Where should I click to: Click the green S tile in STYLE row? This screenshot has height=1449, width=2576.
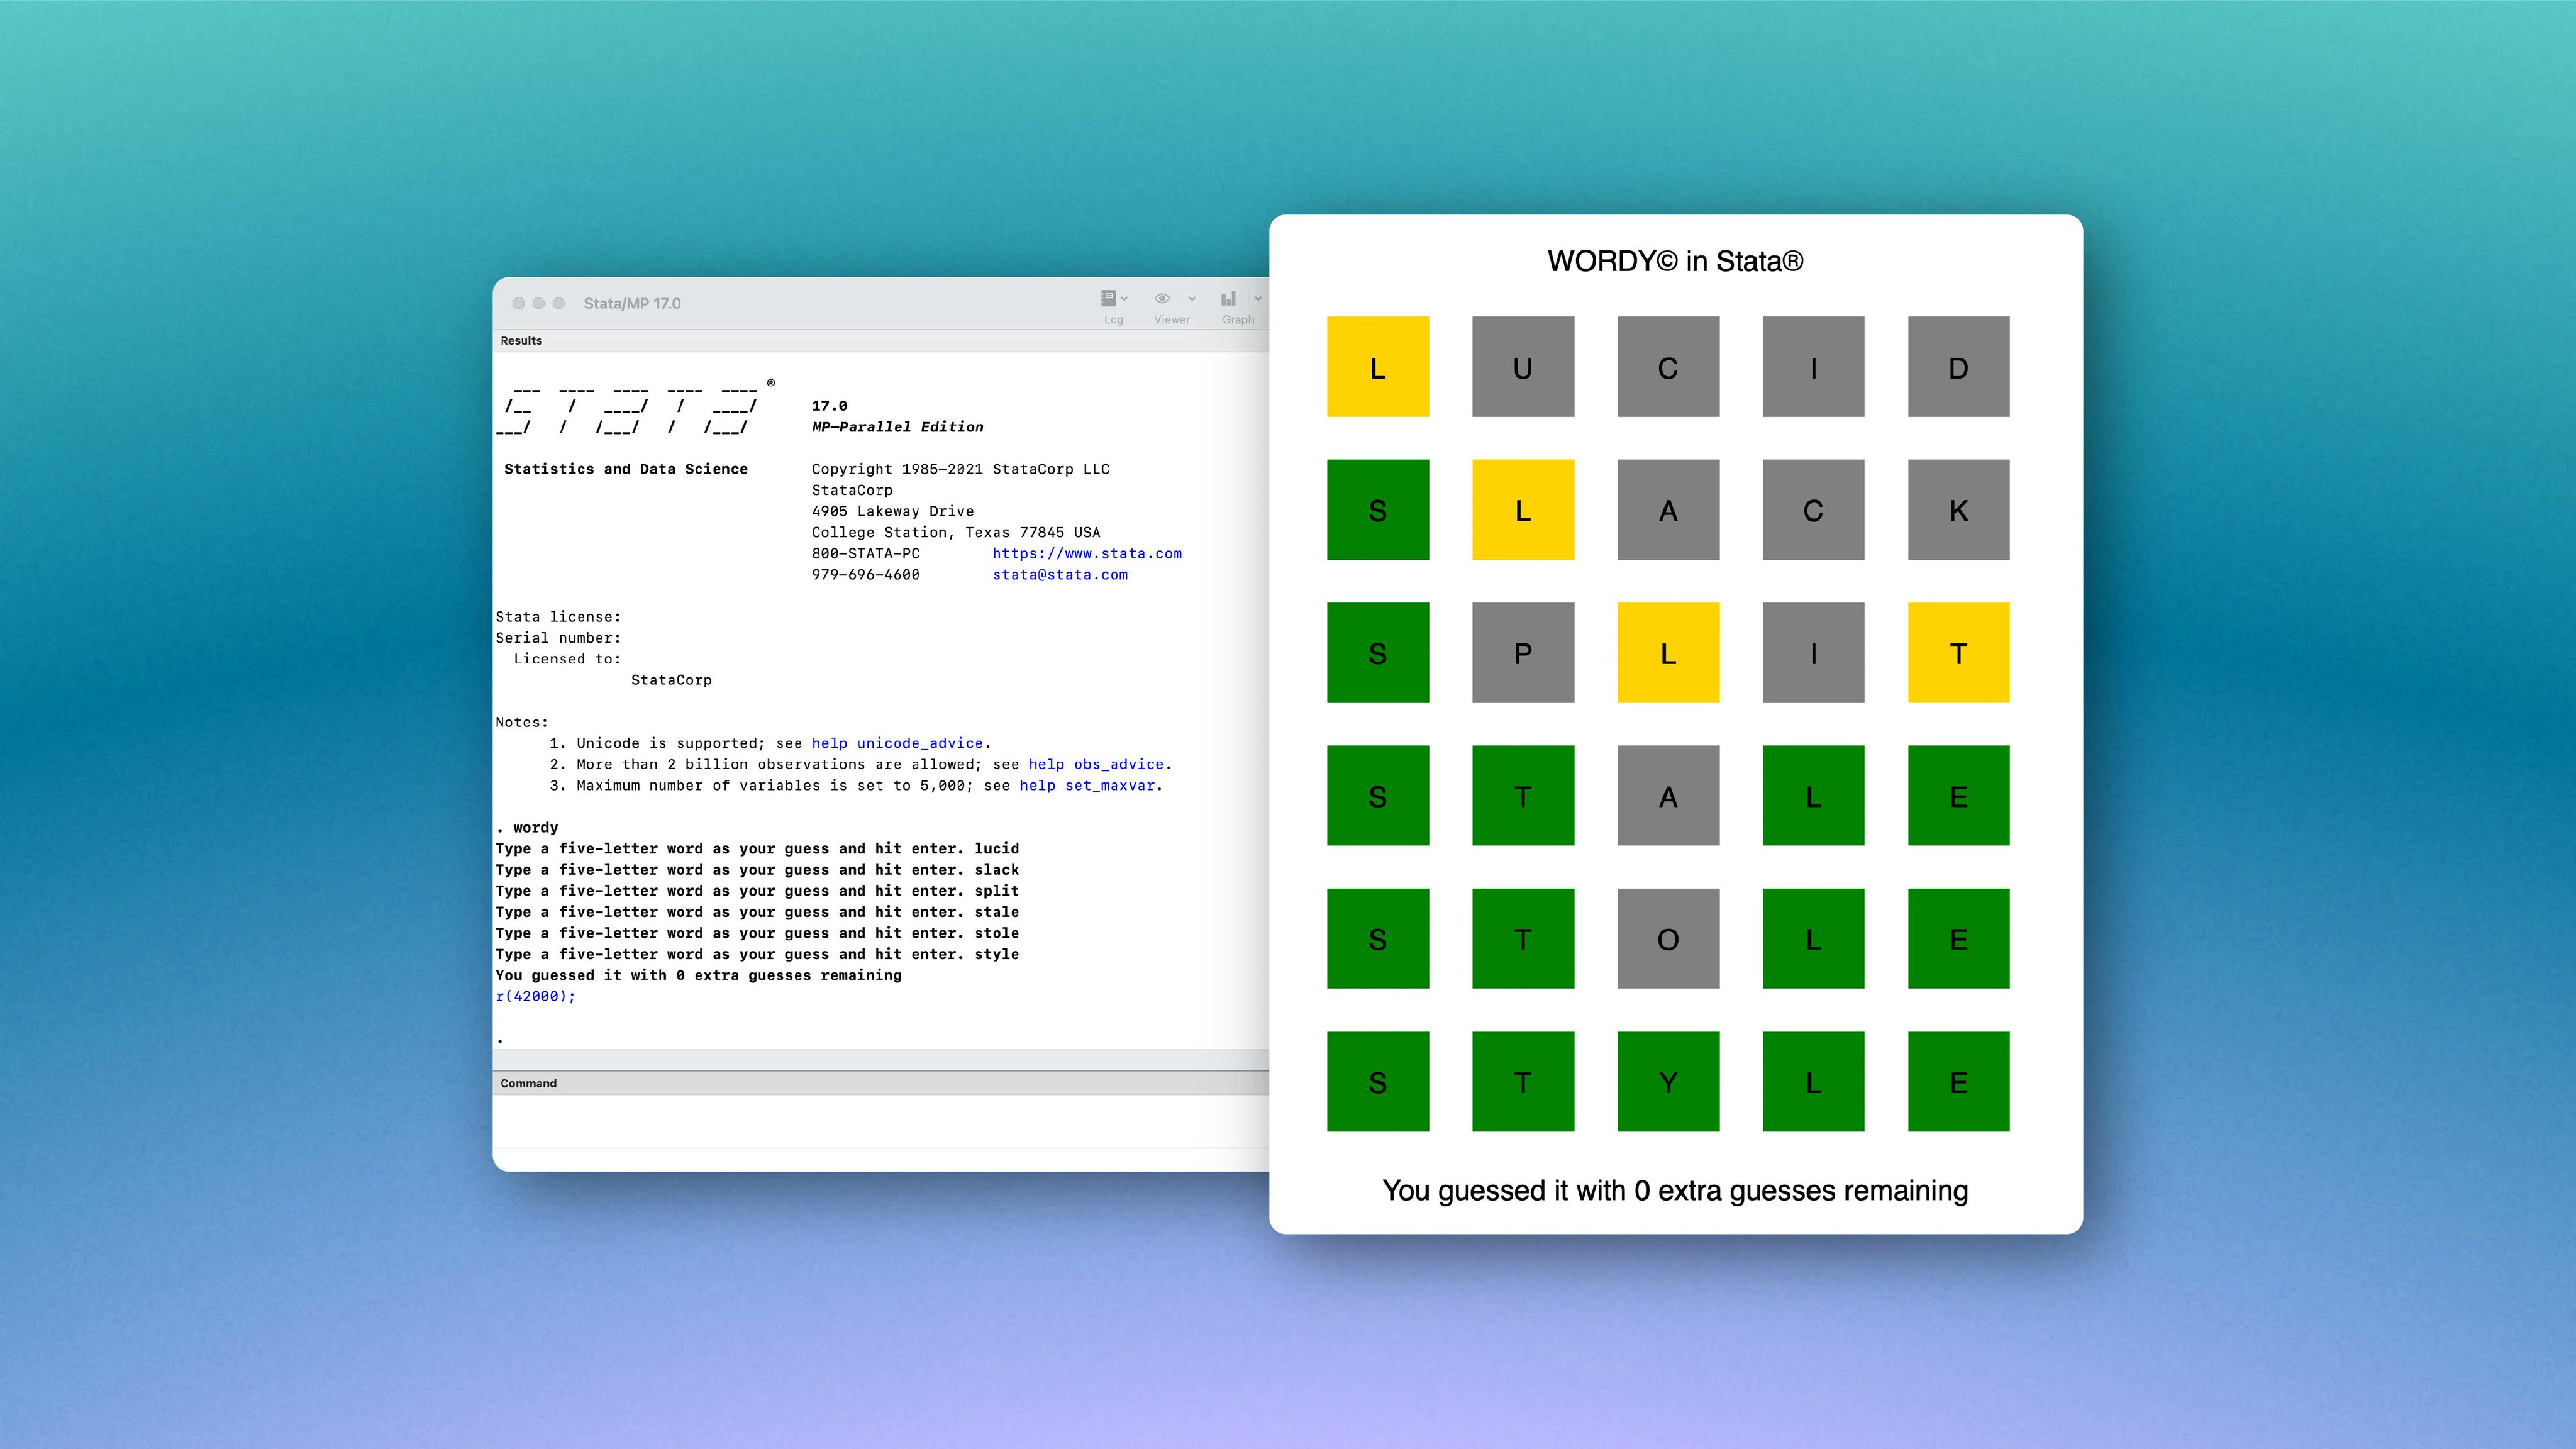[x=1377, y=1081]
